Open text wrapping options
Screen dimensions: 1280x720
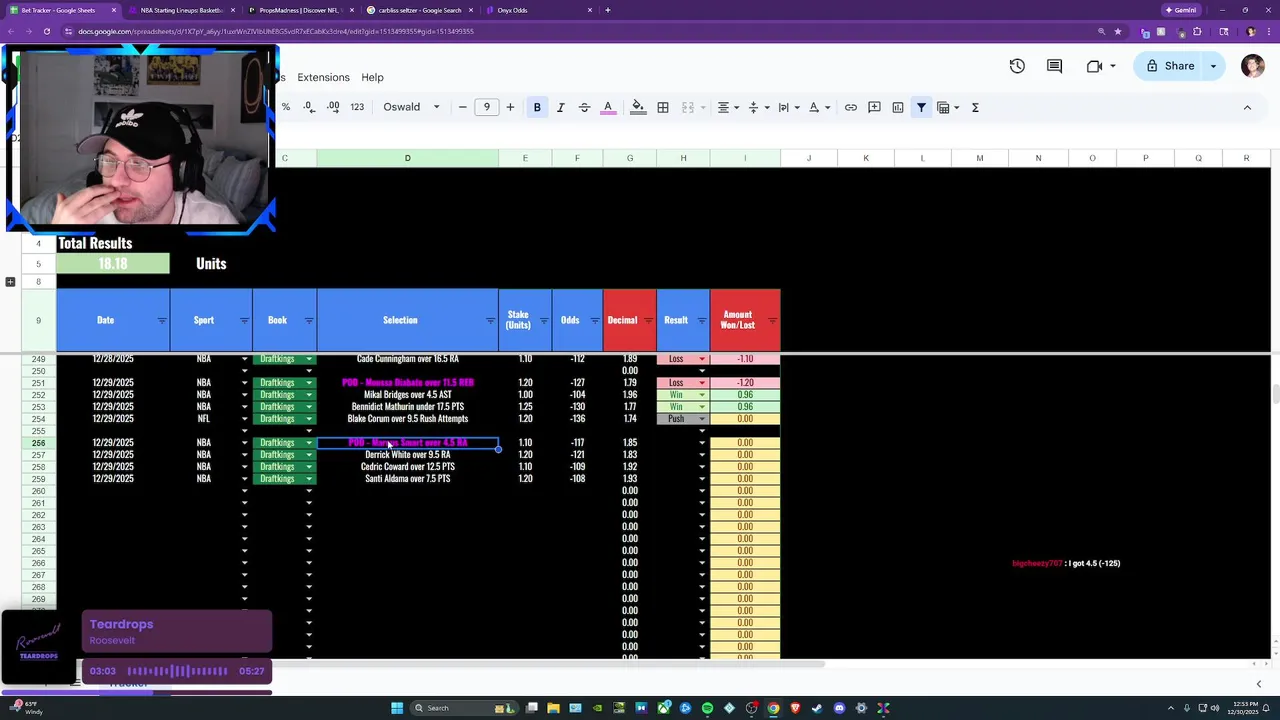tap(788, 107)
